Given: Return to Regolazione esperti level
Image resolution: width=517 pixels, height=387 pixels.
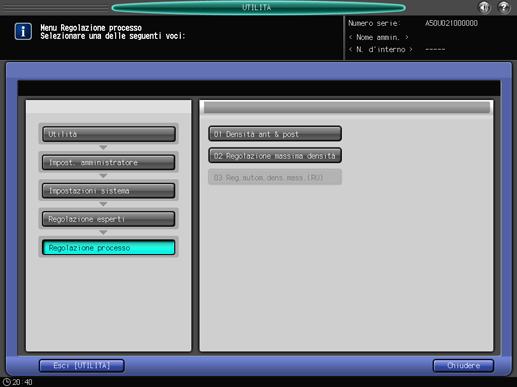Looking at the screenshot, I should tap(109, 219).
